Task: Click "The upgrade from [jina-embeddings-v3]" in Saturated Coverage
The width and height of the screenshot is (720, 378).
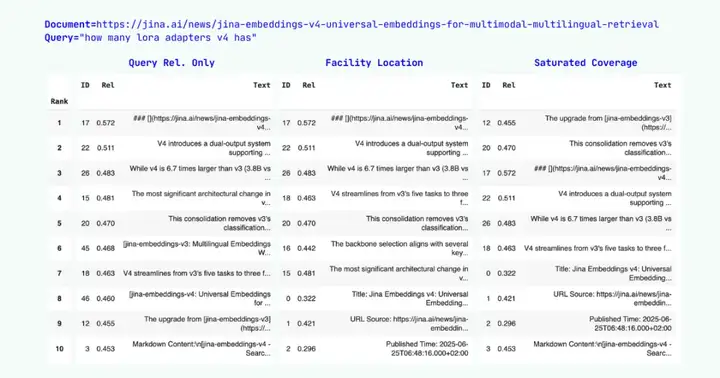Action: [x=608, y=118]
